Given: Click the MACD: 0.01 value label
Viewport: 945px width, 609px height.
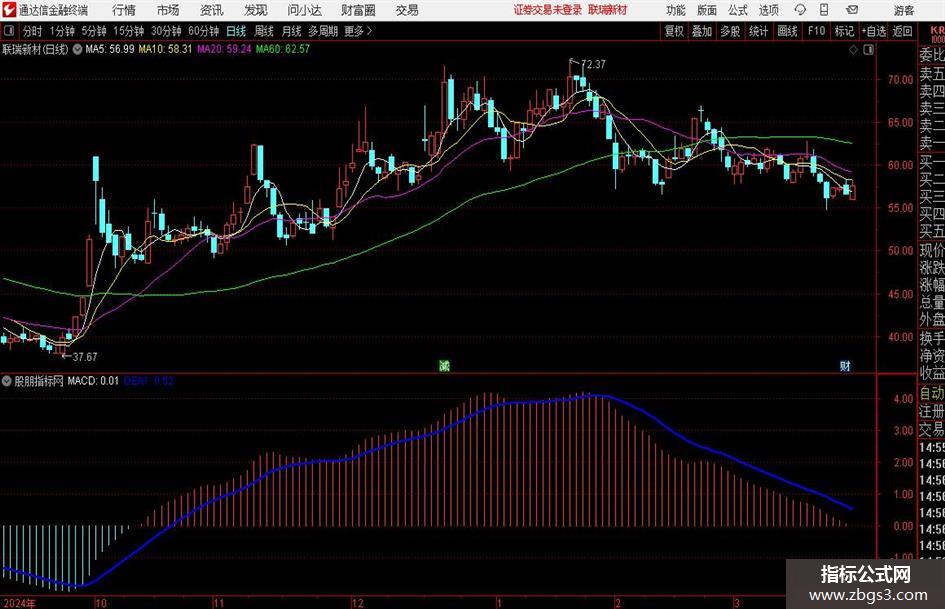Looking at the screenshot, I should click(x=93, y=381).
